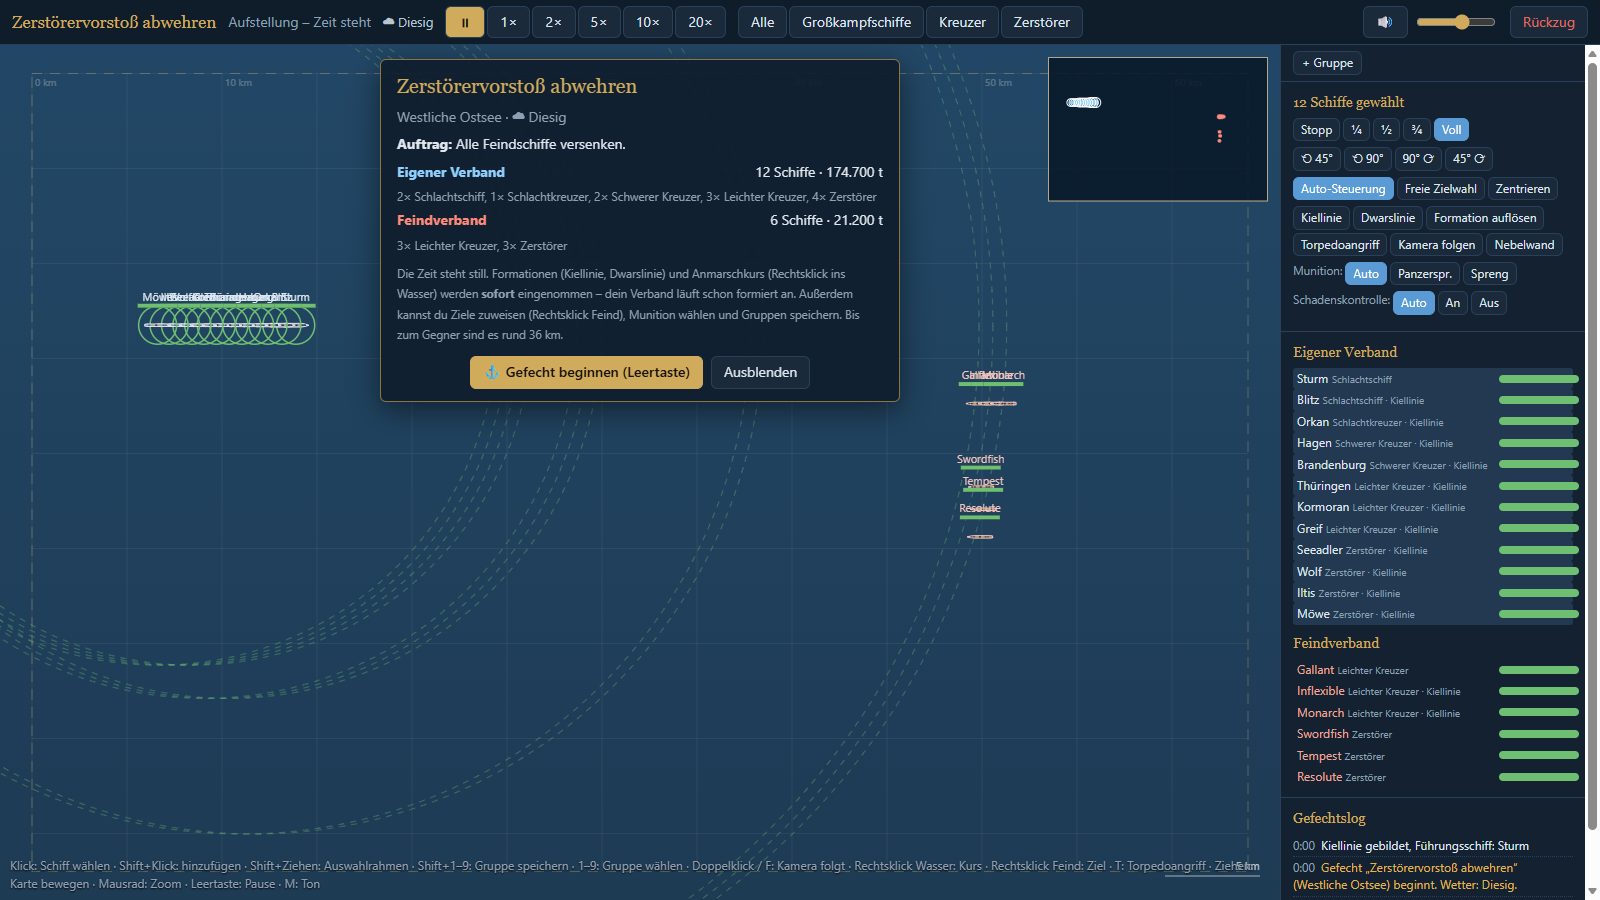The image size is (1600, 900).
Task: Toggle Auto-Steuerung
Action: [1343, 189]
